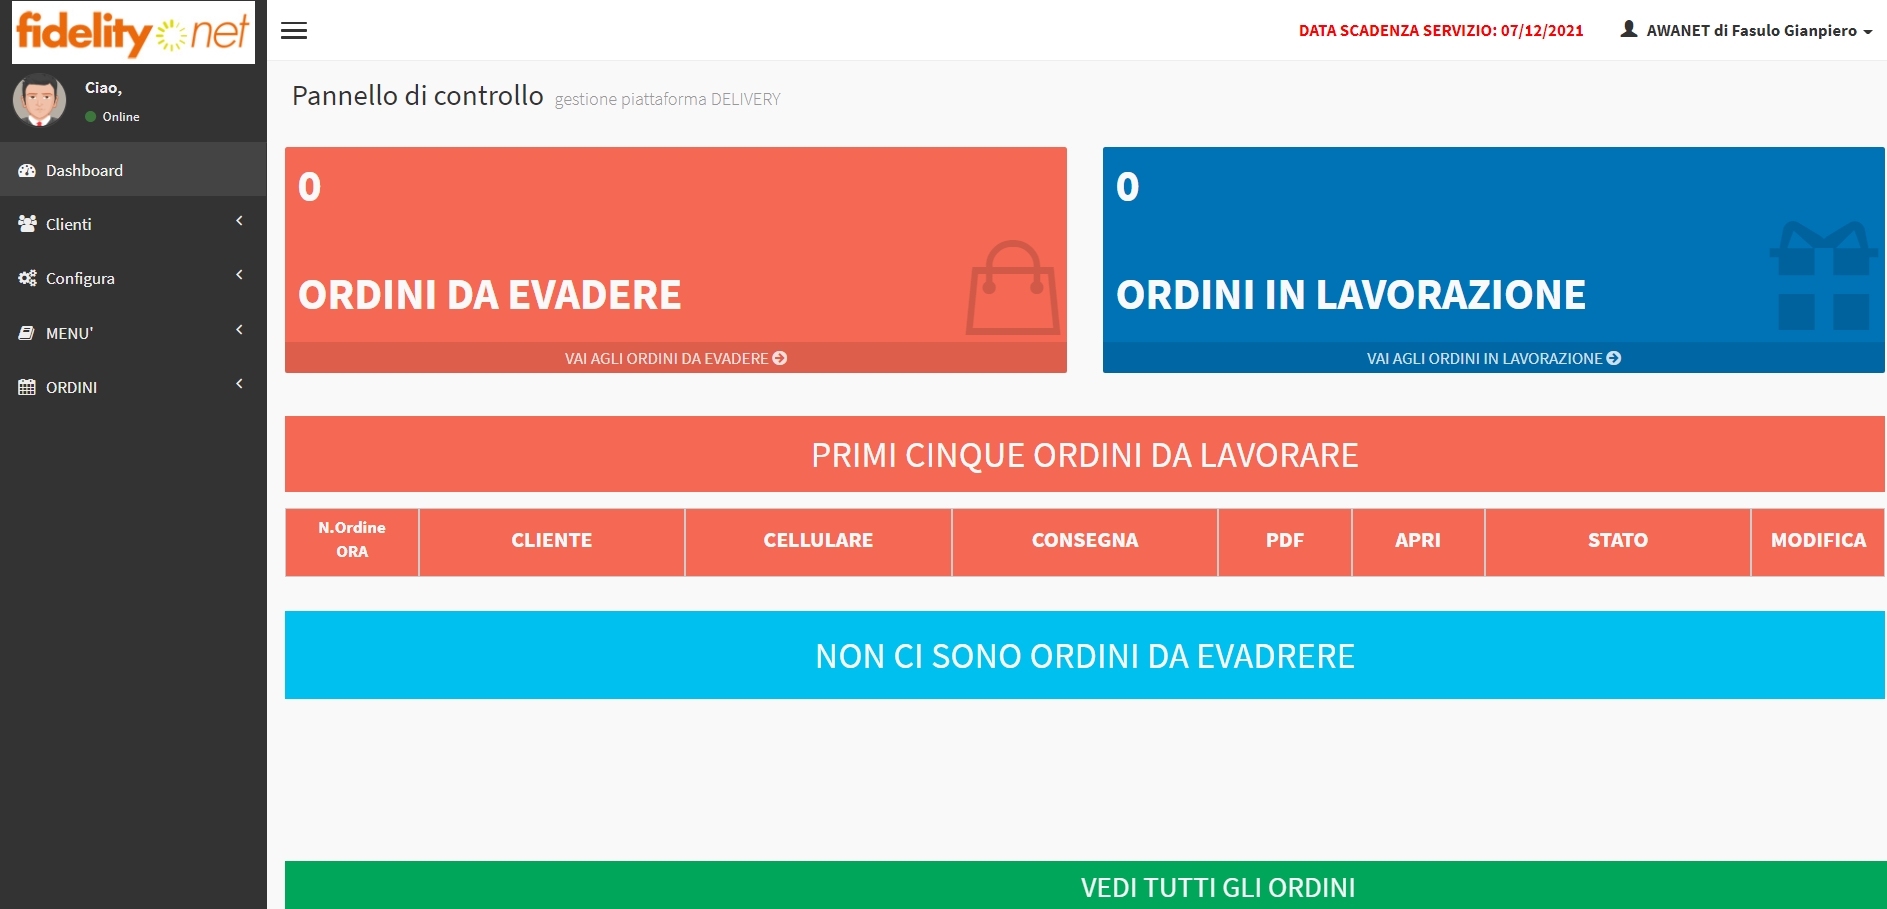Open the MENU' sidebar item
Image resolution: width=1887 pixels, height=909 pixels.
133,333
